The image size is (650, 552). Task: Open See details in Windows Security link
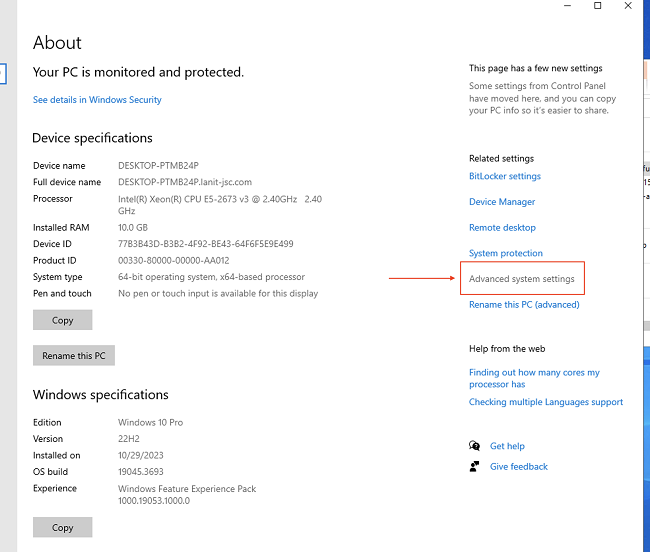click(97, 100)
